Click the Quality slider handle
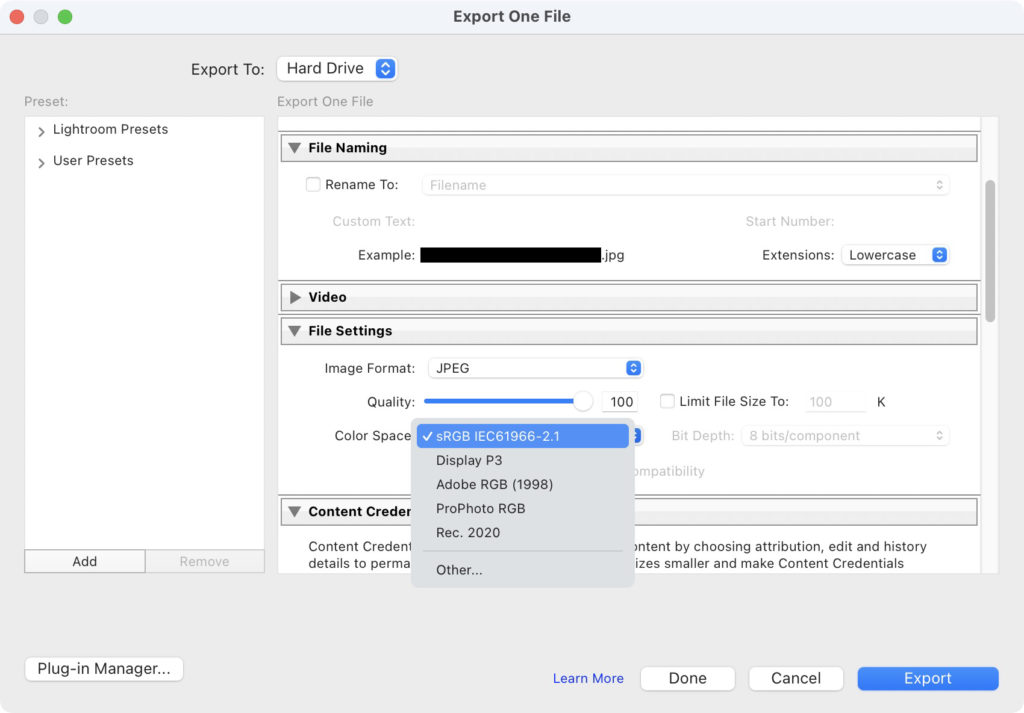Image resolution: width=1024 pixels, height=713 pixels. click(583, 401)
